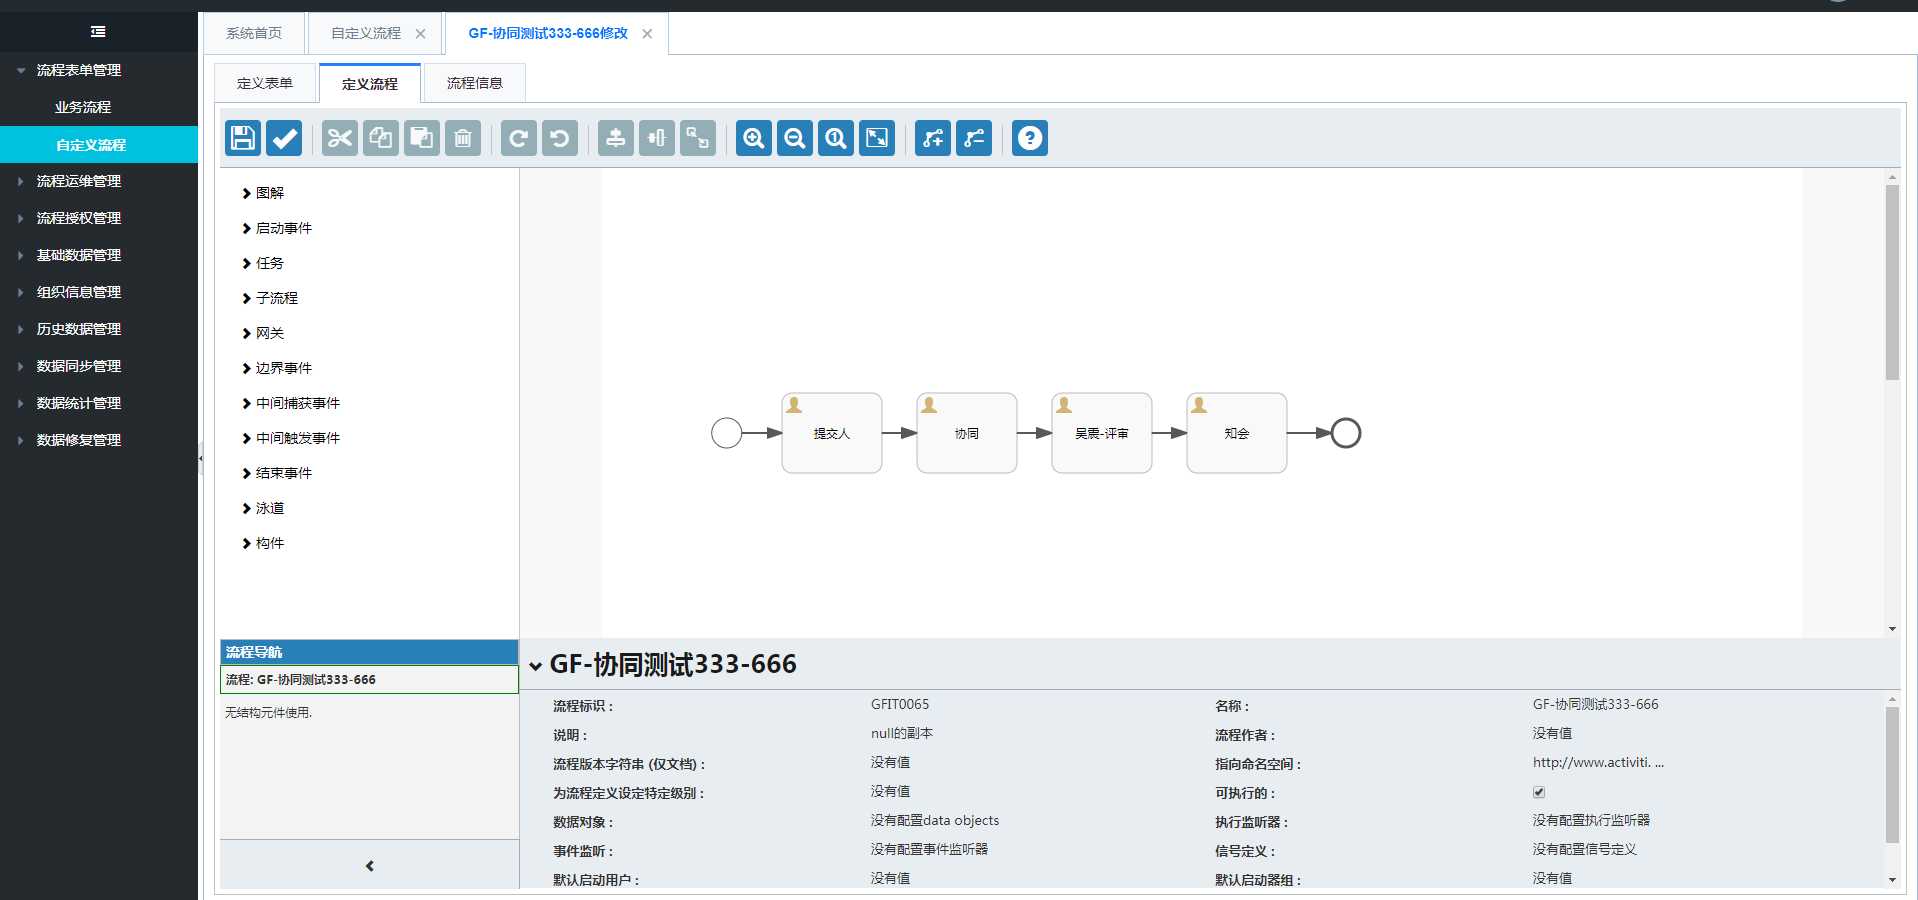Collapse the GF-协同测试333-666 properties header
Screen dimensions: 1918x900
[536, 666]
